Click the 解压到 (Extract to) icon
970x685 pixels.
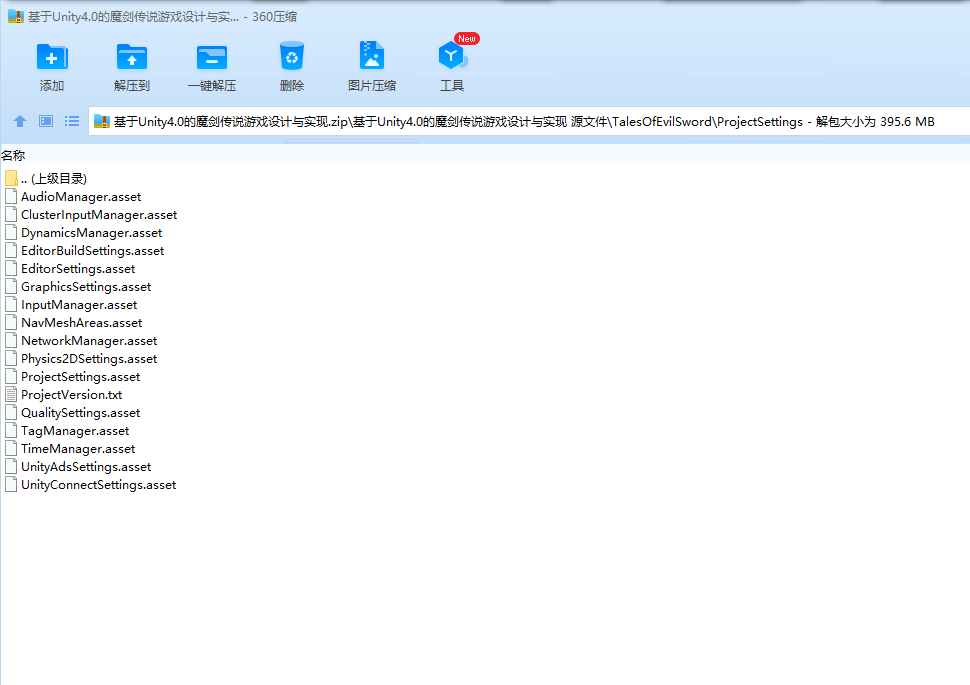pyautogui.click(x=132, y=58)
